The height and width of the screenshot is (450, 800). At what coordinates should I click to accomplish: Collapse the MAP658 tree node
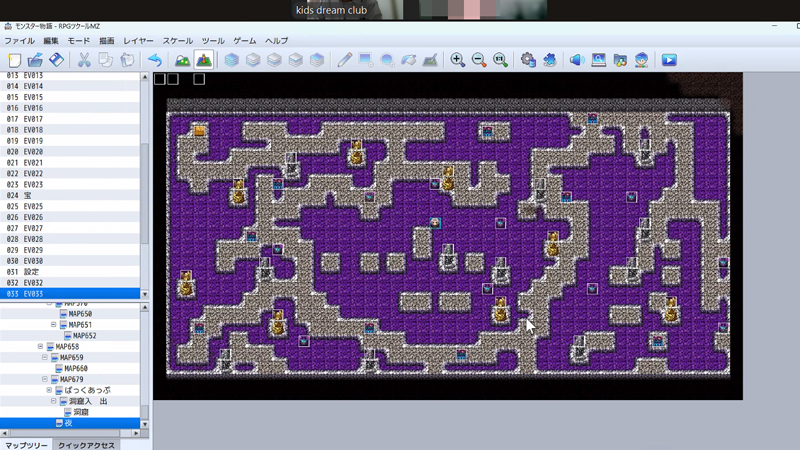click(x=40, y=347)
